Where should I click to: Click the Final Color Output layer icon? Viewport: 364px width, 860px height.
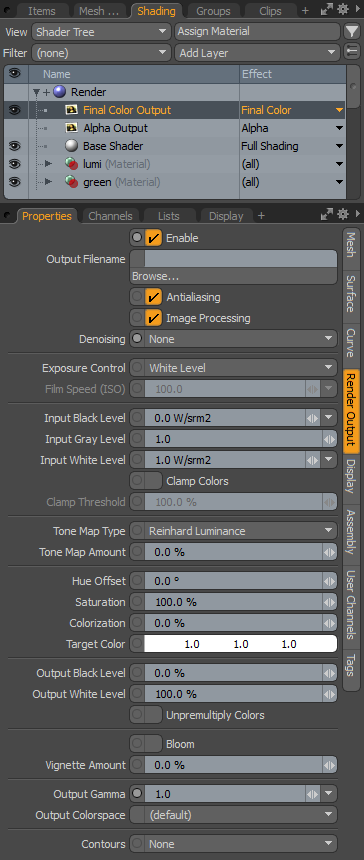[71, 110]
